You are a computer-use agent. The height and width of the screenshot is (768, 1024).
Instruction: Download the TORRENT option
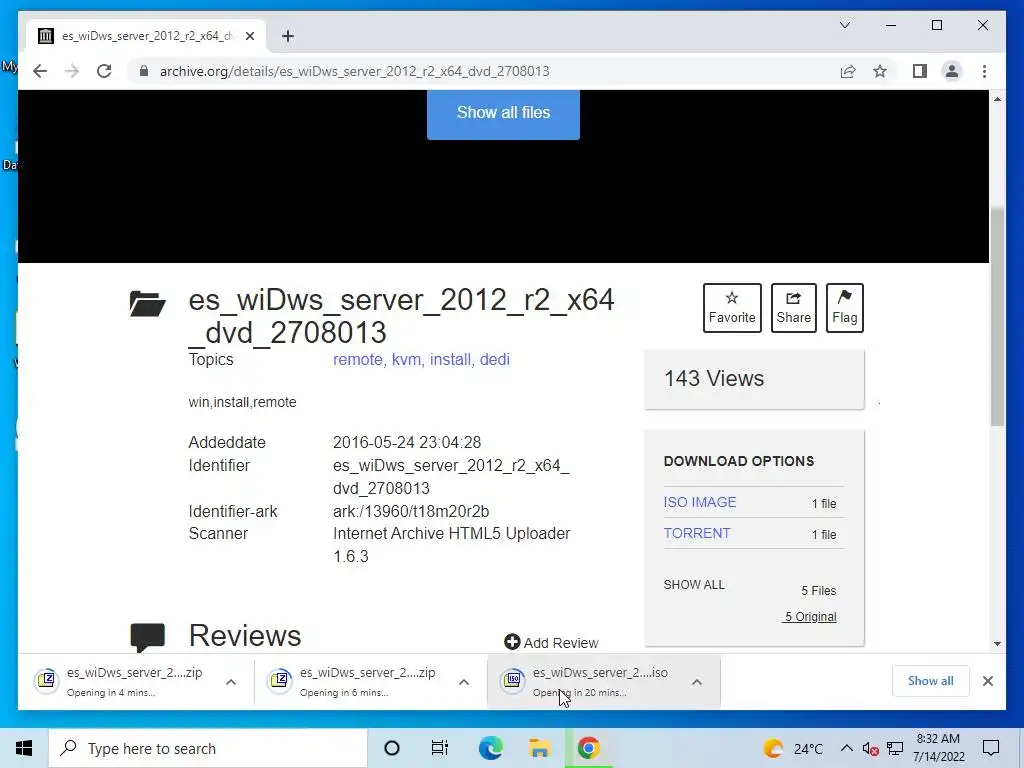pyautogui.click(x=697, y=534)
